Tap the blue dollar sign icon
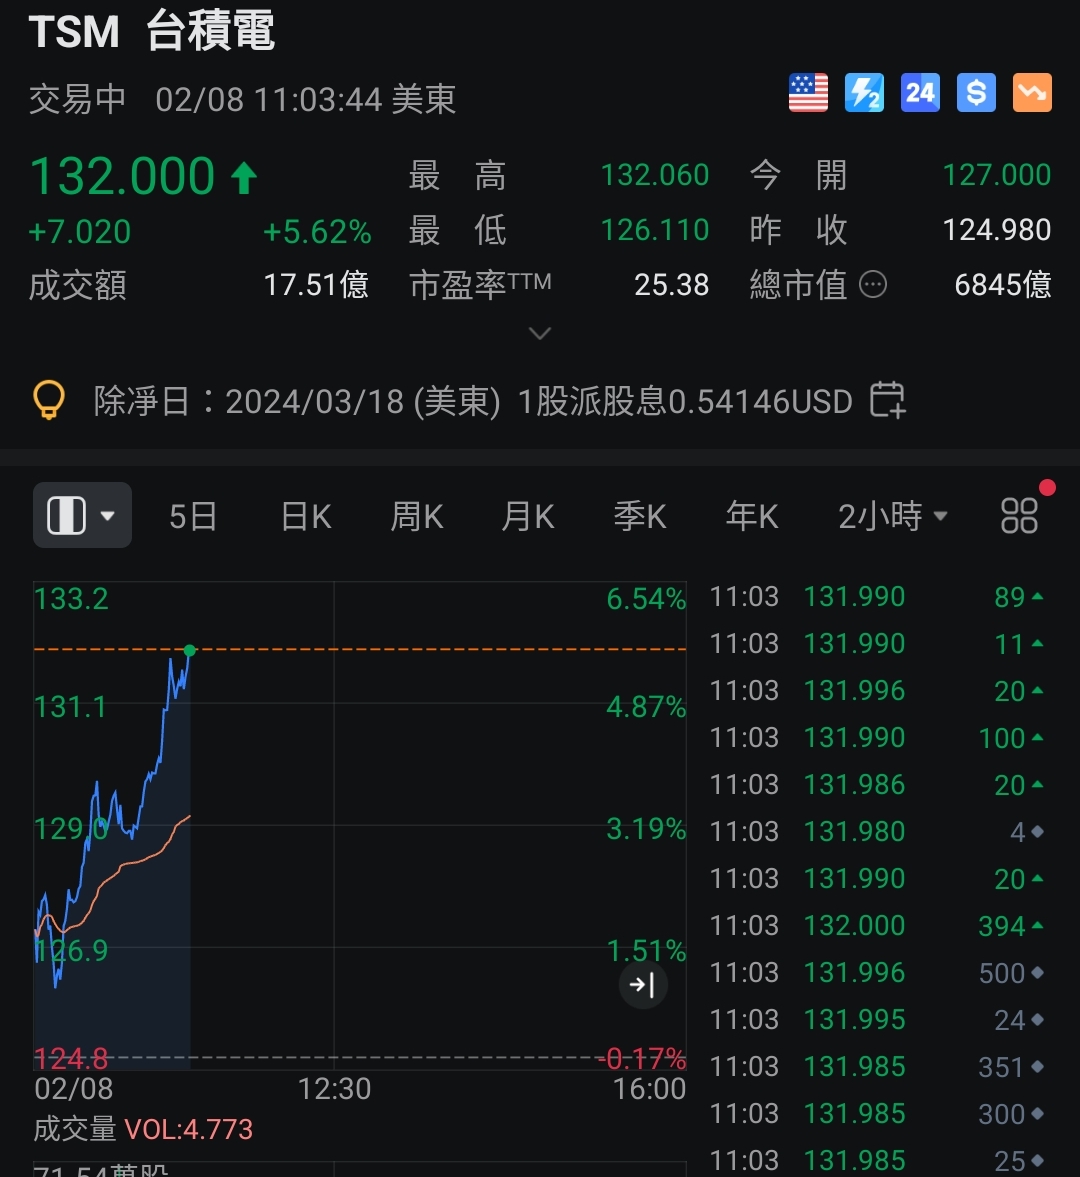The height and width of the screenshot is (1177, 1080). [x=976, y=93]
